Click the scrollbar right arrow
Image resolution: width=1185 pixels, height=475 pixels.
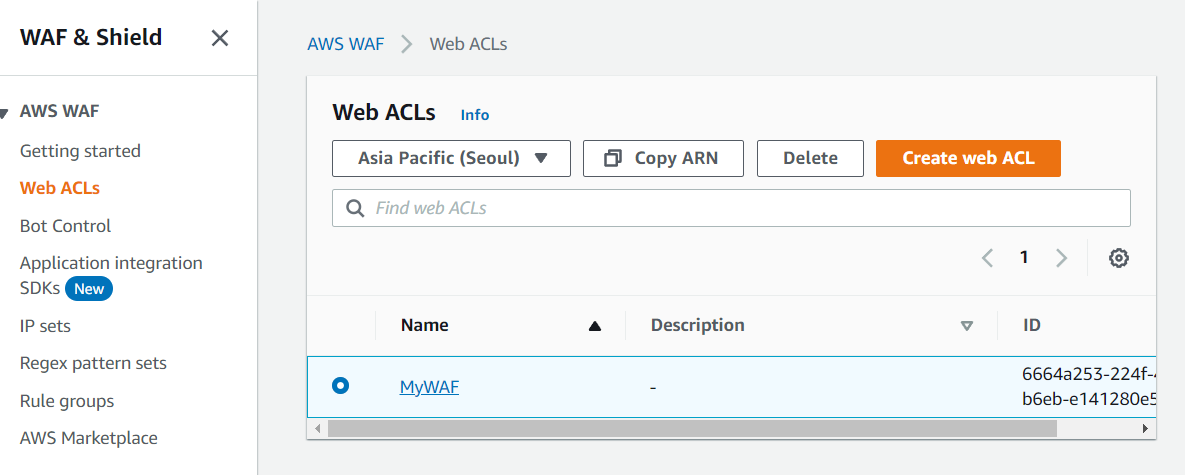1146,428
